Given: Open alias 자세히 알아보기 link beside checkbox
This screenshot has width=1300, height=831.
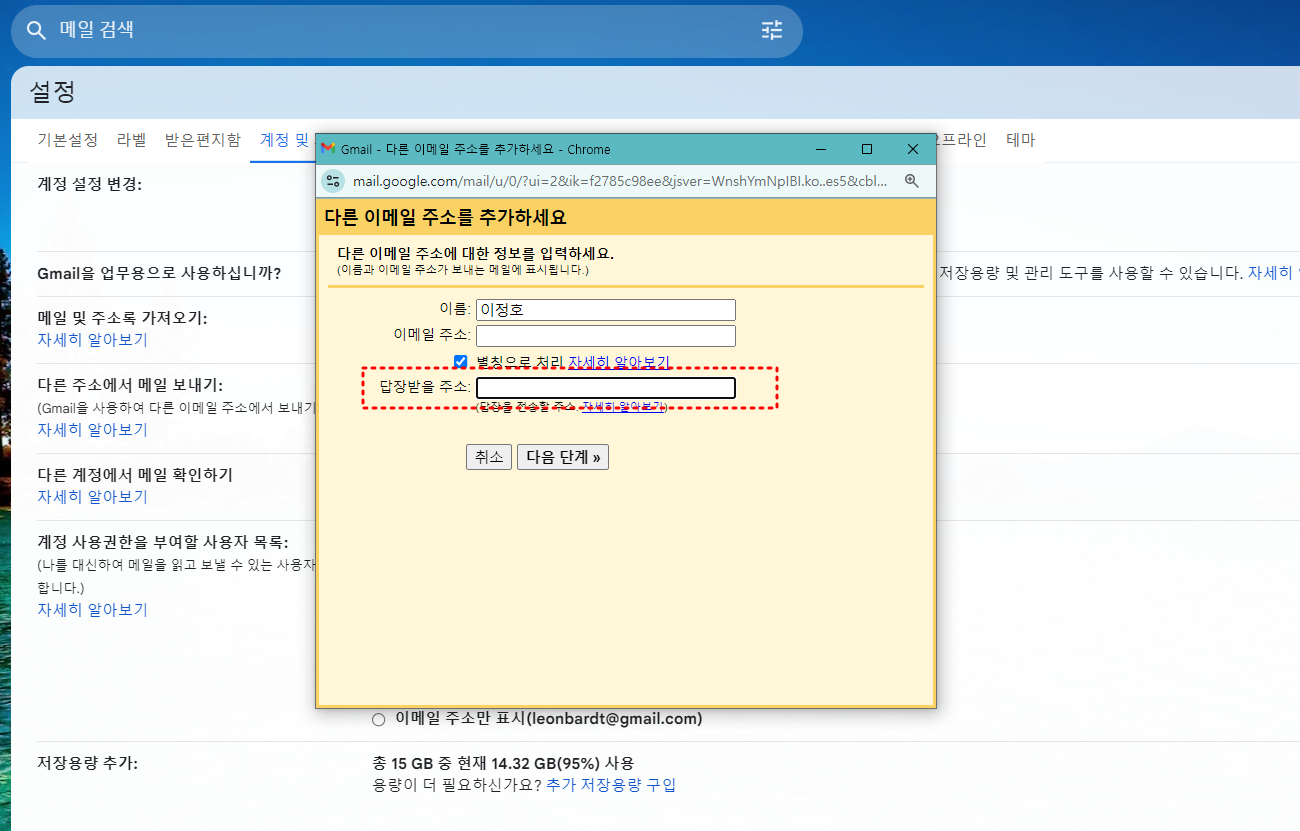Looking at the screenshot, I should [619, 362].
